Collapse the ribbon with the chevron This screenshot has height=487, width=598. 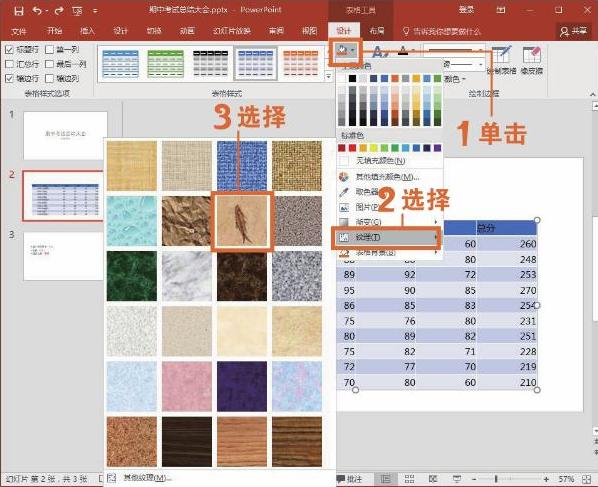point(592,94)
